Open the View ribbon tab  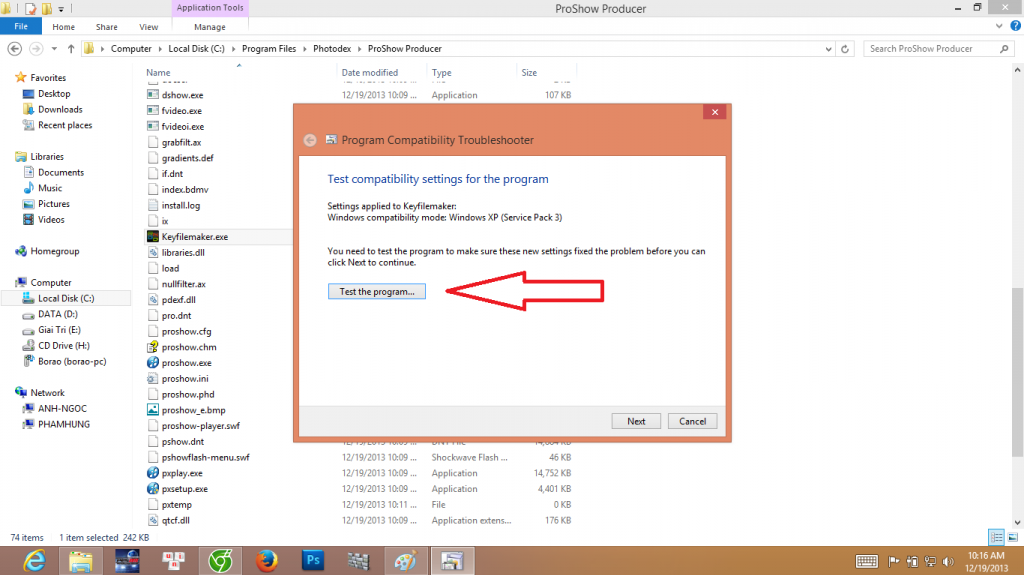[x=148, y=27]
